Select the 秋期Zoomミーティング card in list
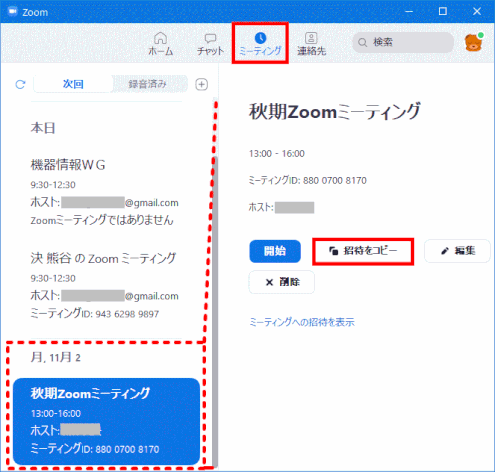Screen dimensions: 495x472 (106, 421)
